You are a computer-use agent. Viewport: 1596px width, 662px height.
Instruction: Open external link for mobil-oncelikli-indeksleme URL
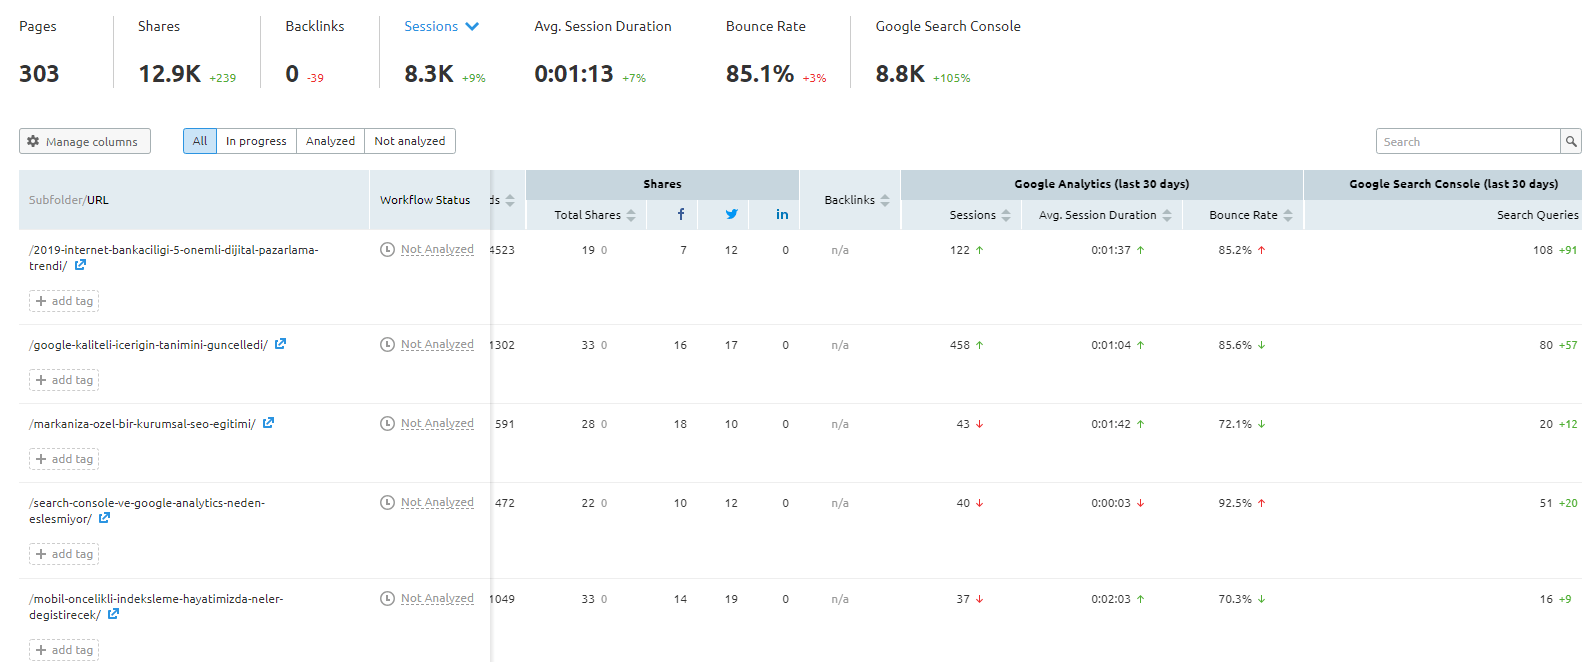click(x=113, y=614)
